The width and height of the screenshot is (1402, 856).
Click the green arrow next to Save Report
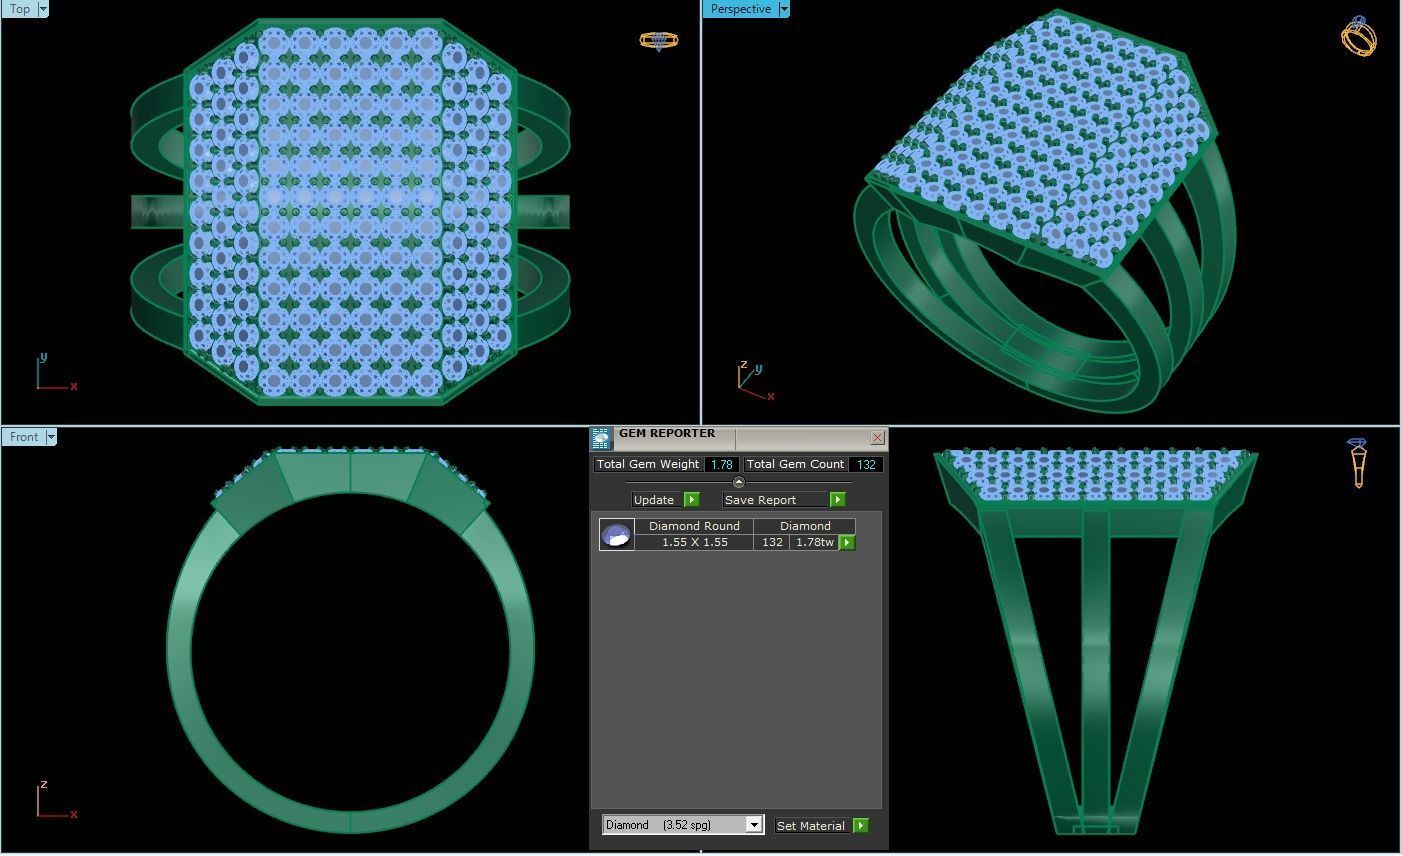(837, 499)
